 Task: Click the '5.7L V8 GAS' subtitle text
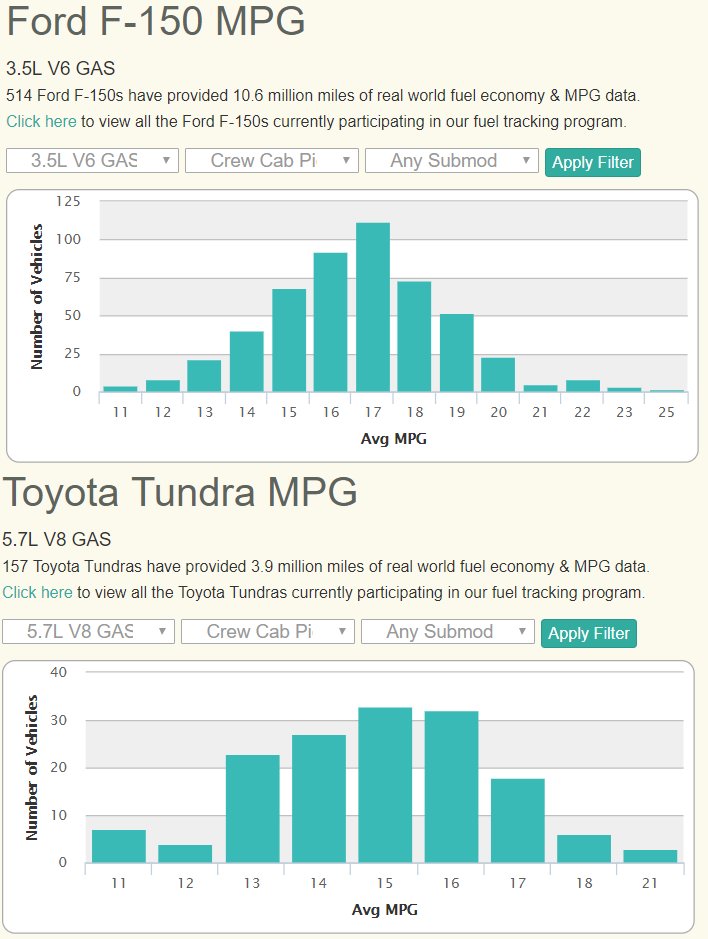(x=57, y=539)
